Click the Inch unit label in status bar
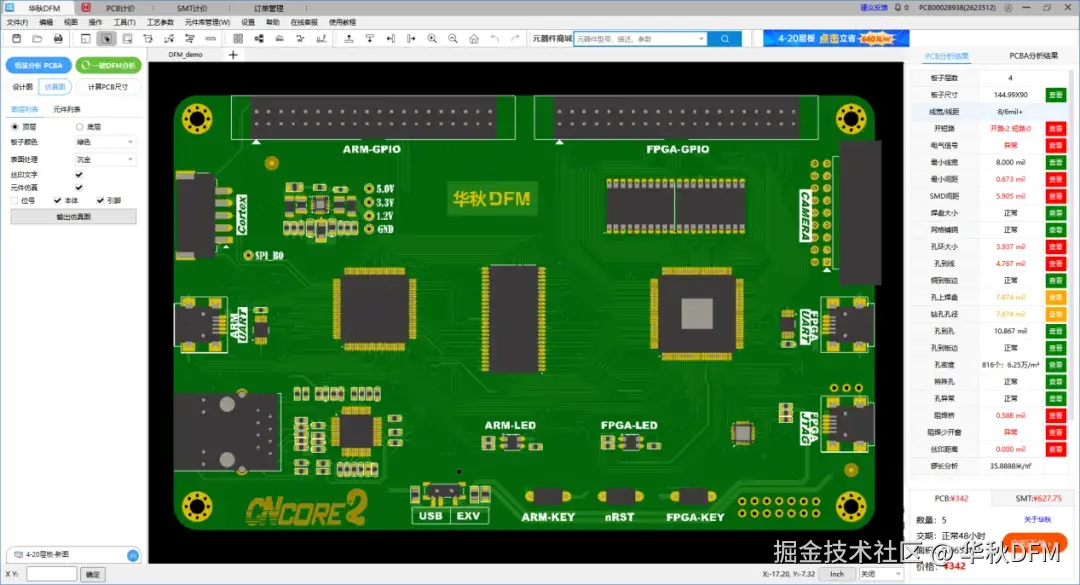This screenshot has height=585, width=1080. click(837, 574)
